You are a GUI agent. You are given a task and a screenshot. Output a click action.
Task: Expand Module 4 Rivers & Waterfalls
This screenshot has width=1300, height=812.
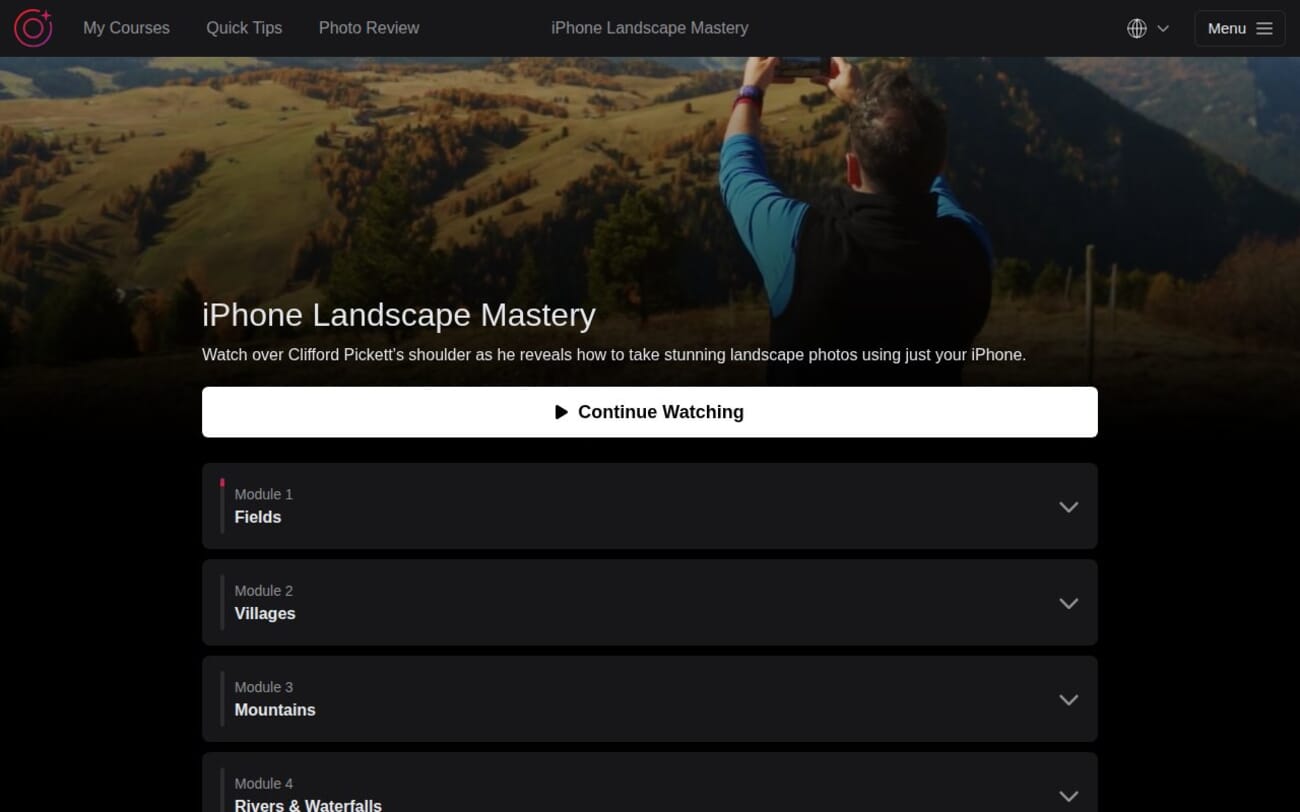(x=1068, y=796)
